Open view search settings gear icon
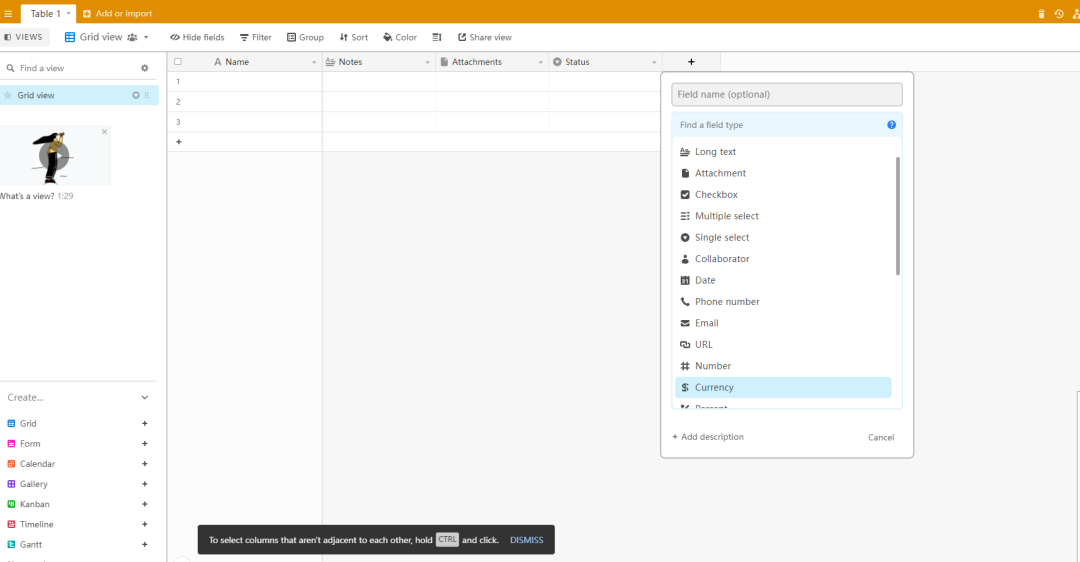Viewport: 1080px width, 562px height. 144,68
